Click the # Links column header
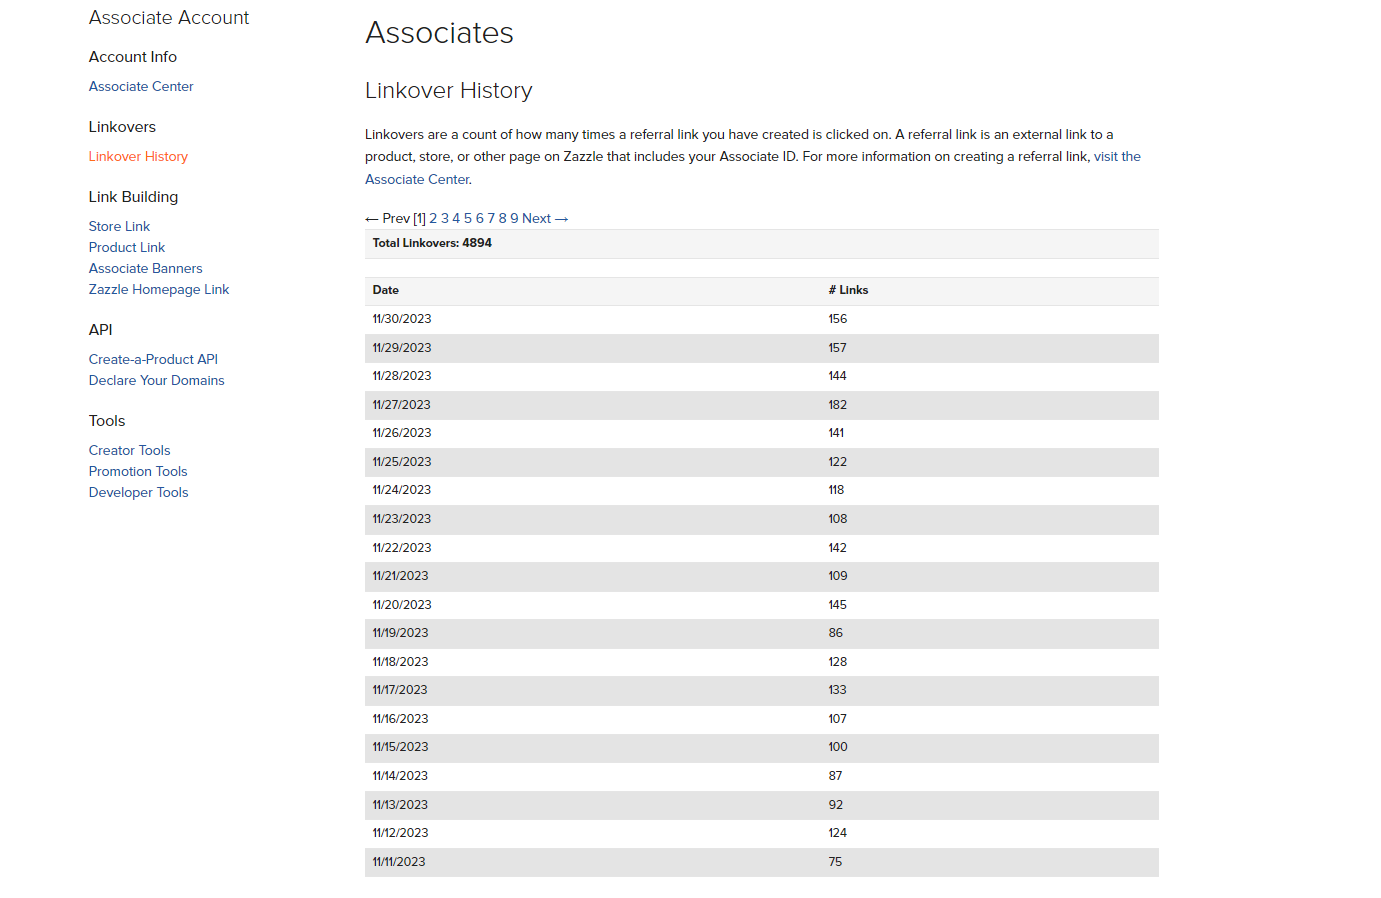Image resolution: width=1381 pixels, height=898 pixels. [848, 291]
